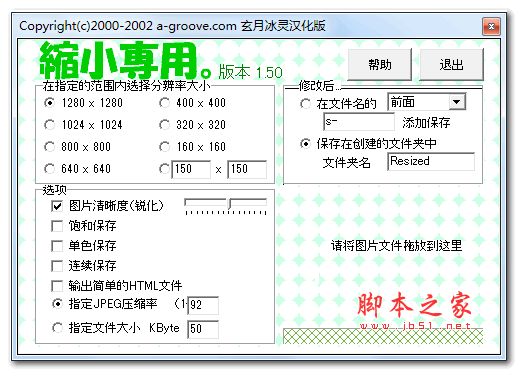Choose the 800 x 800 resolution
The image size is (518, 372).
pos(49,147)
